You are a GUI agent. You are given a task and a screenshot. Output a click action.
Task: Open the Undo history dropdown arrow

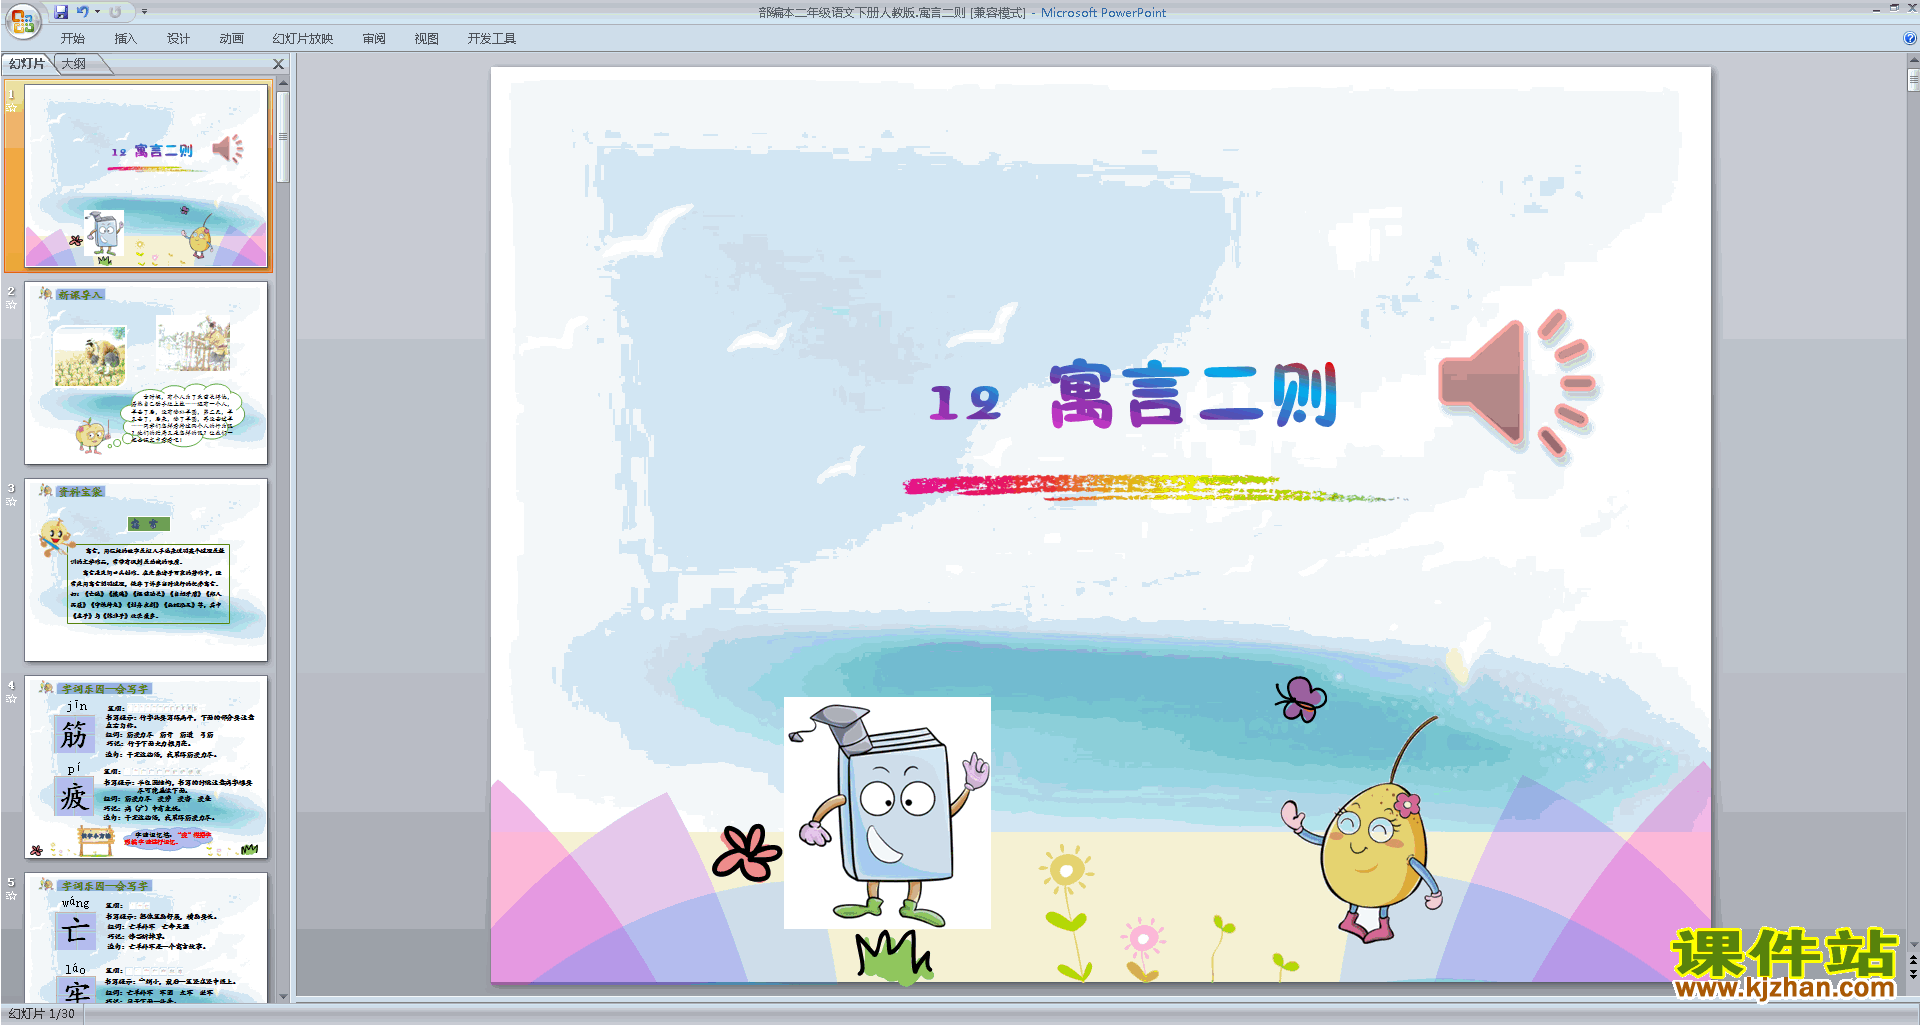coord(97,12)
